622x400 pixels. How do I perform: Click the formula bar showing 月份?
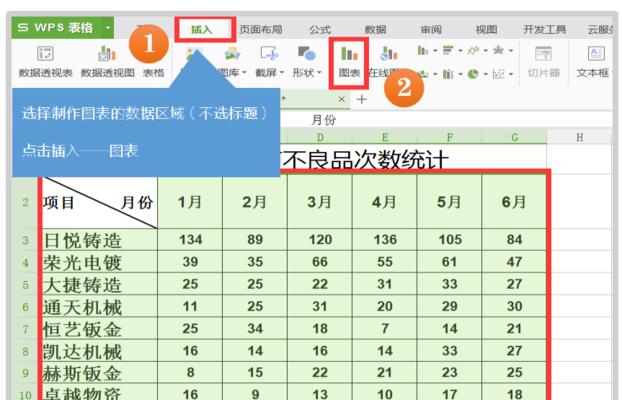pyautogui.click(x=446, y=120)
